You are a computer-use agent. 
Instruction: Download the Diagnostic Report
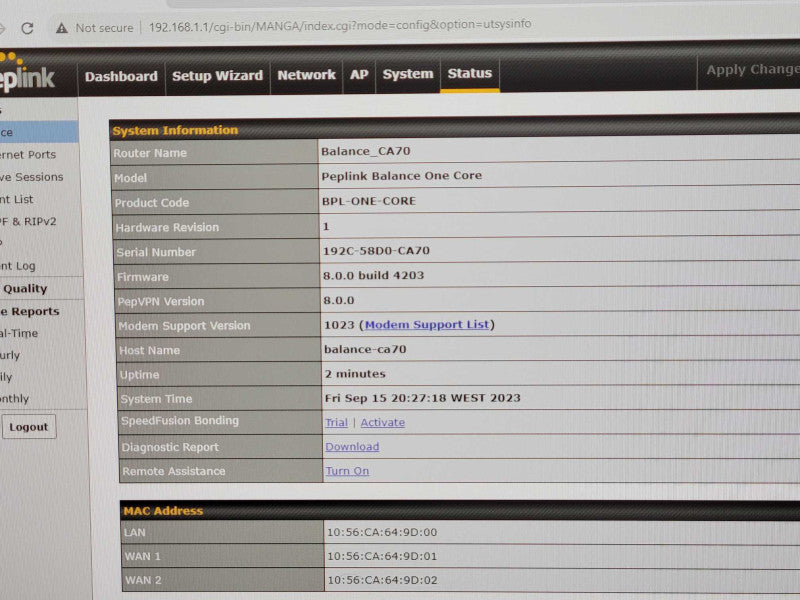(352, 446)
